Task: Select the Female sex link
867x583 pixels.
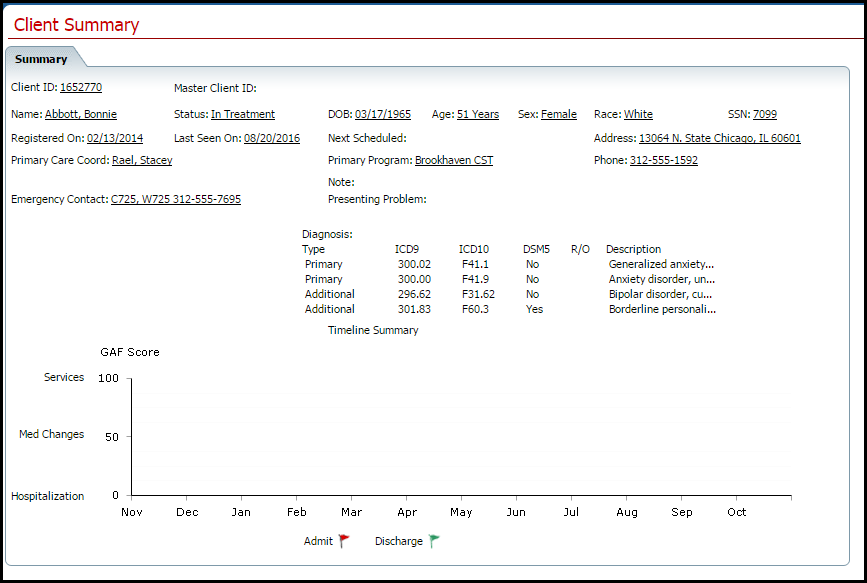Action: tap(559, 114)
